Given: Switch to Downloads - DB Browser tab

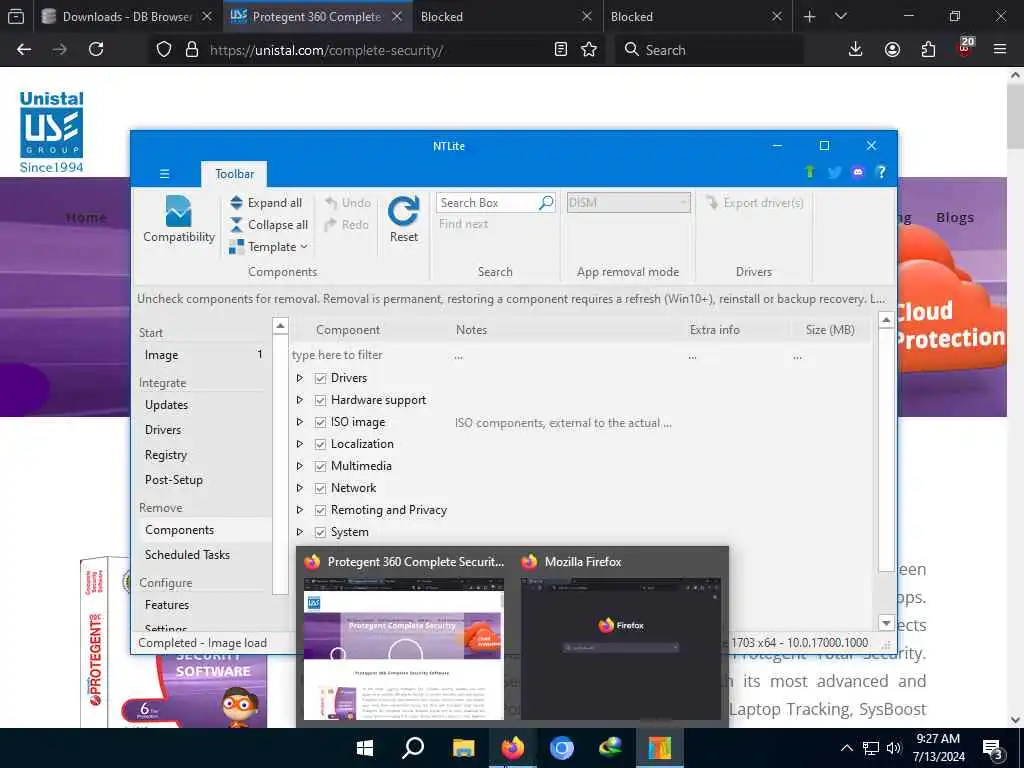Looking at the screenshot, I should [127, 16].
